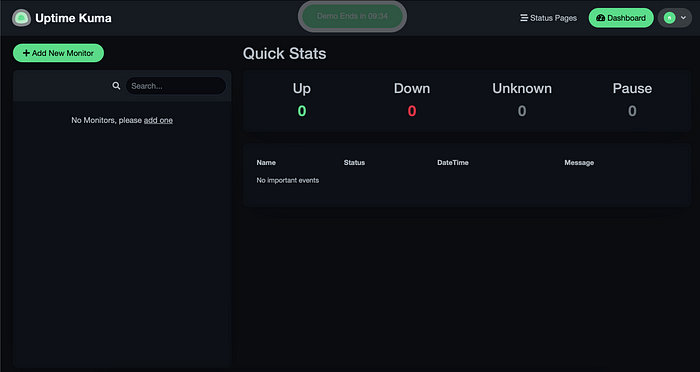Click the 'No important events' row
The image size is (700, 372).
click(x=467, y=180)
